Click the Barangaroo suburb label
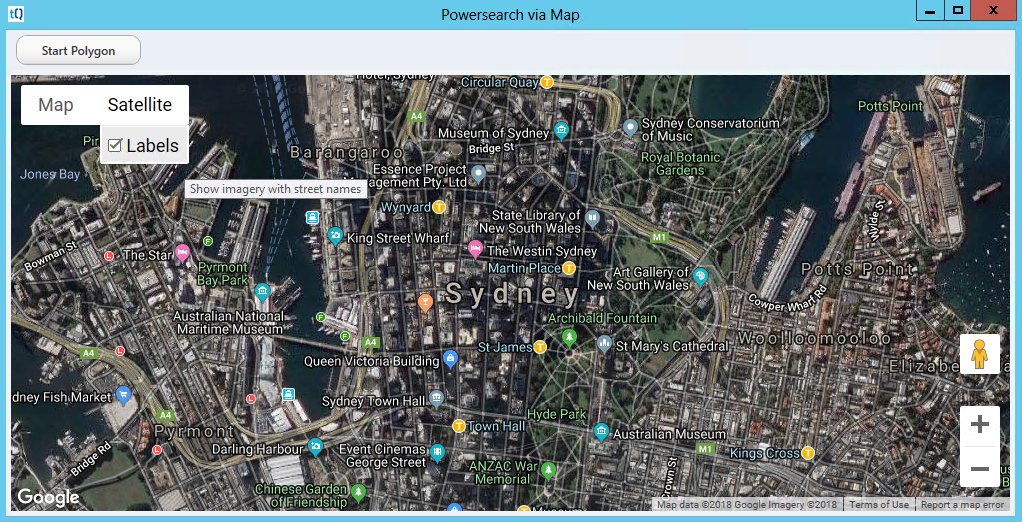Screen dimensions: 1022x522 [348, 152]
